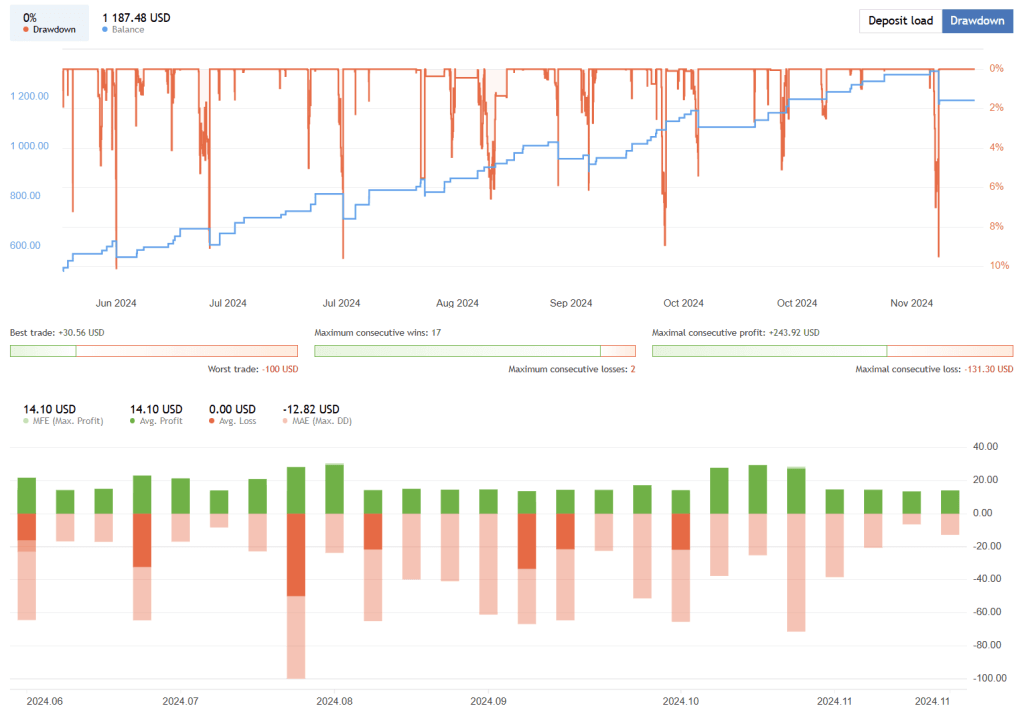This screenshot has width=1024, height=712.
Task: Click the Maximal consecutive profit bar
Action: click(831, 351)
